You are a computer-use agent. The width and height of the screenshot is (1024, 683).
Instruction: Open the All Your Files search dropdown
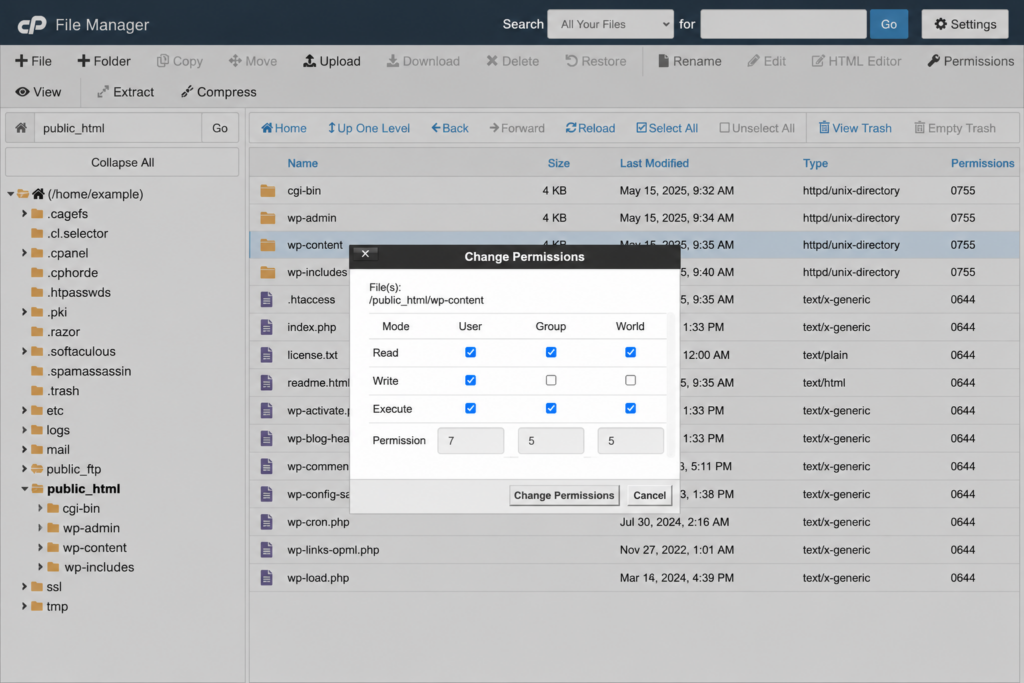click(611, 24)
